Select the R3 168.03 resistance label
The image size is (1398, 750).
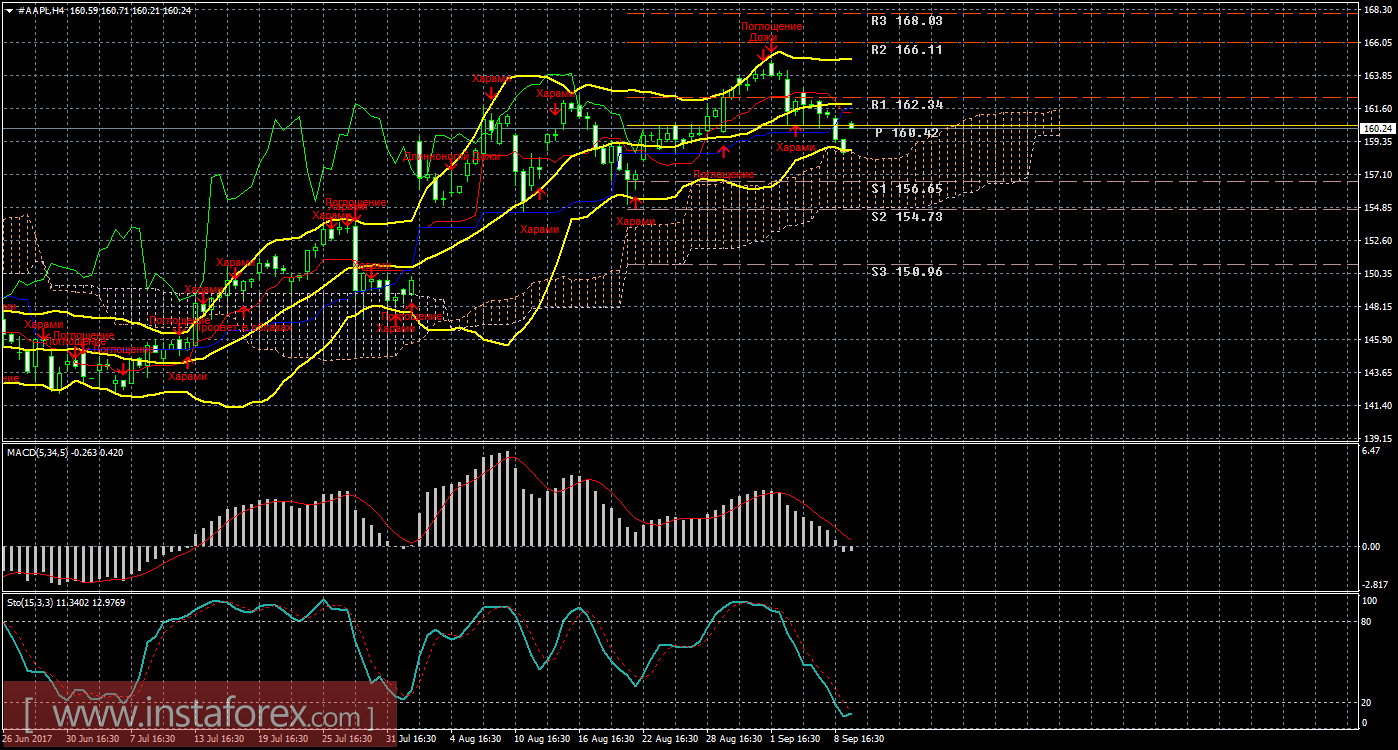(906, 20)
